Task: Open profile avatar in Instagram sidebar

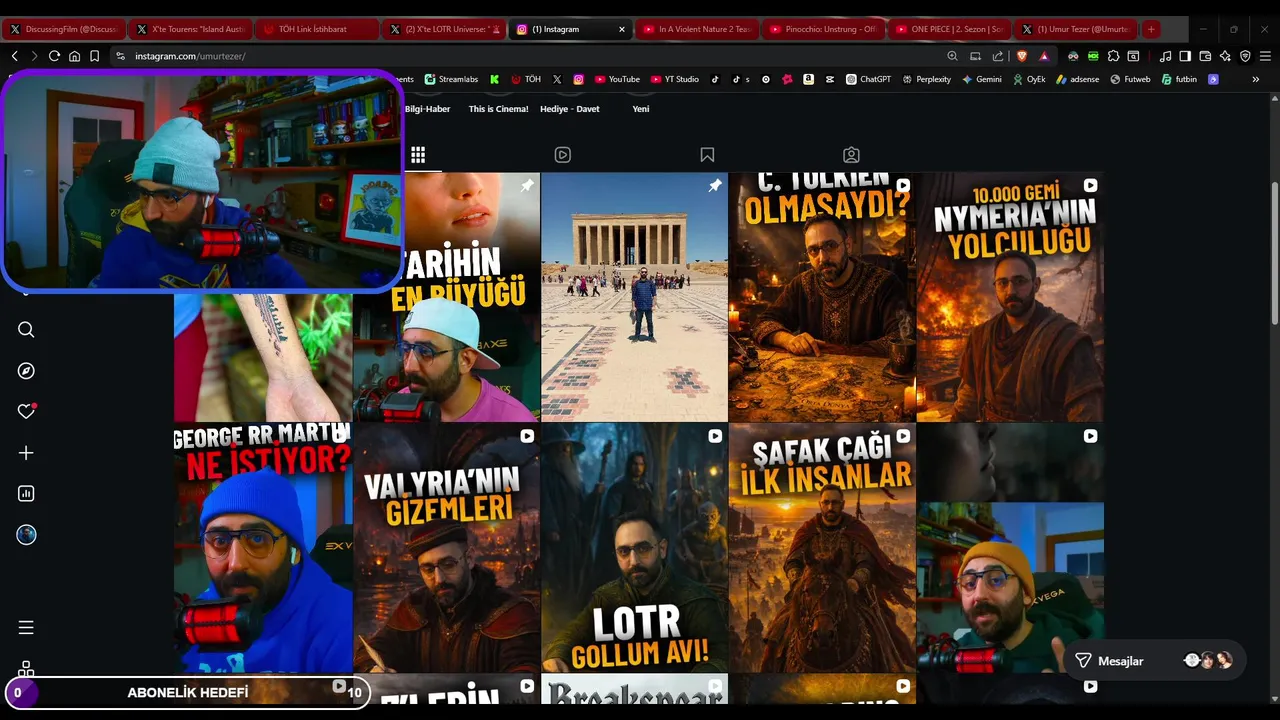Action: [26, 535]
